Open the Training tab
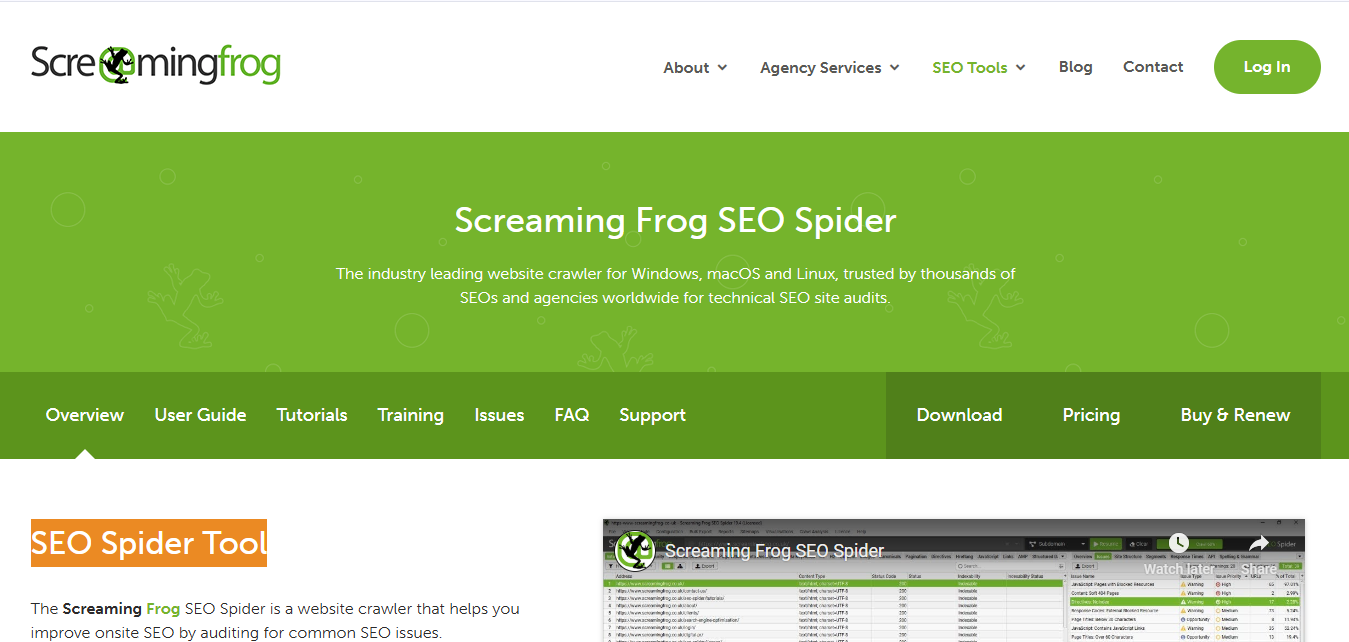This screenshot has width=1349, height=642. [x=410, y=415]
